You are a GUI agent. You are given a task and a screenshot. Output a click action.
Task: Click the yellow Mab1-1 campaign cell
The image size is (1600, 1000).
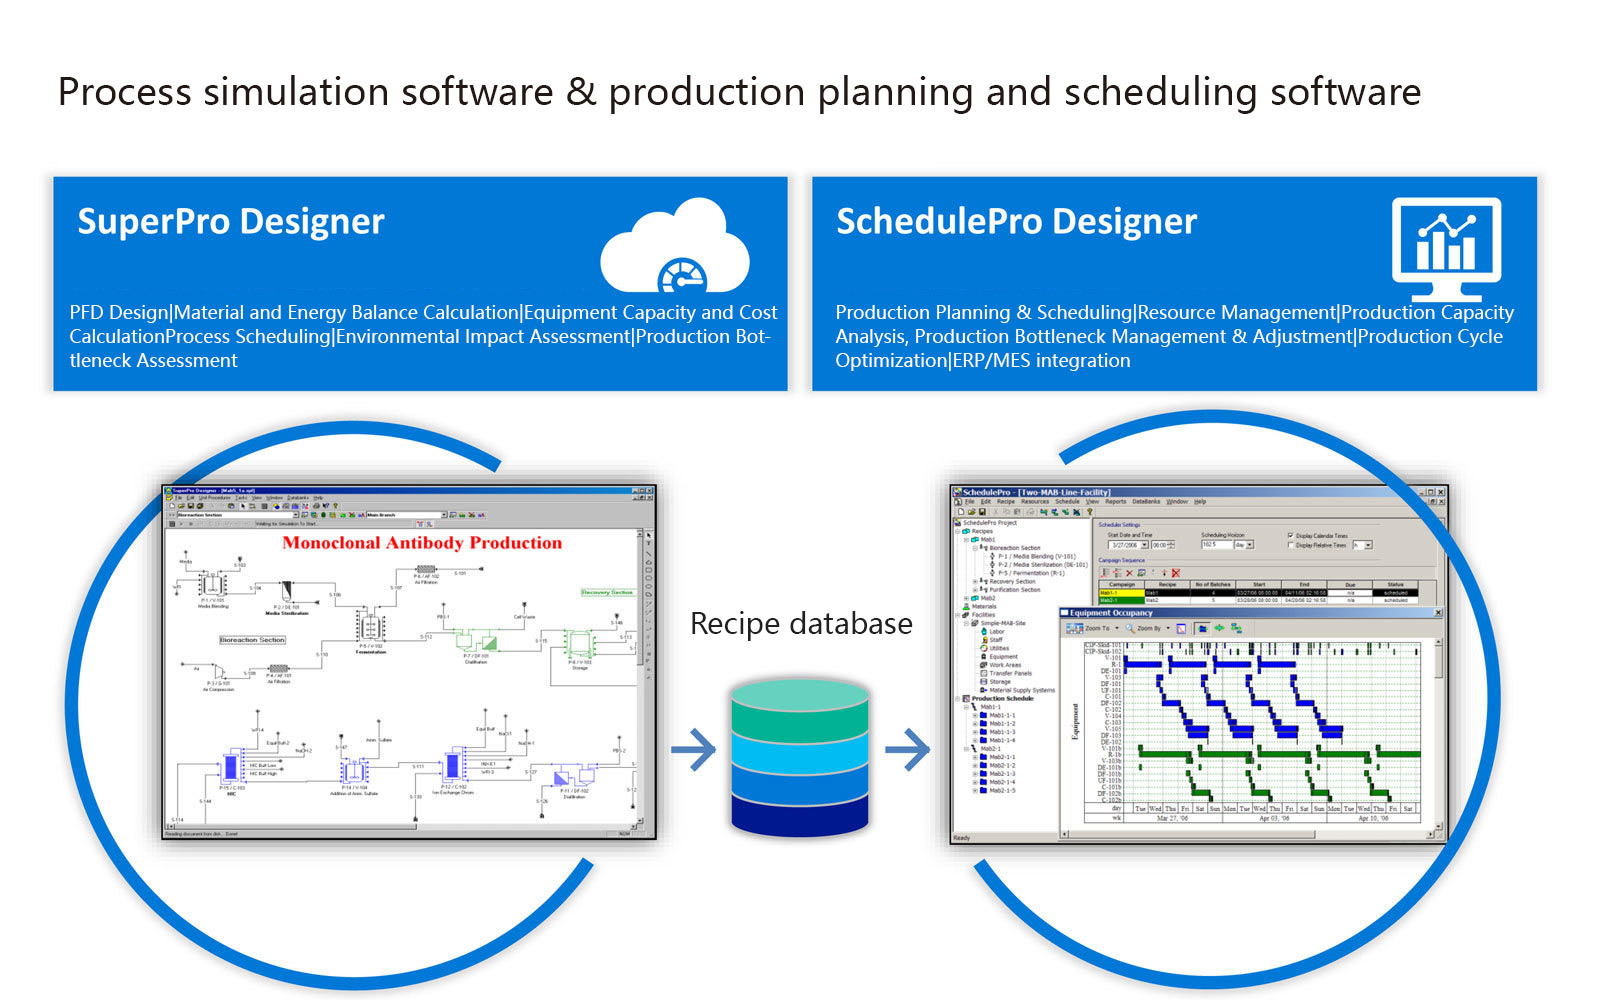(x=1122, y=593)
